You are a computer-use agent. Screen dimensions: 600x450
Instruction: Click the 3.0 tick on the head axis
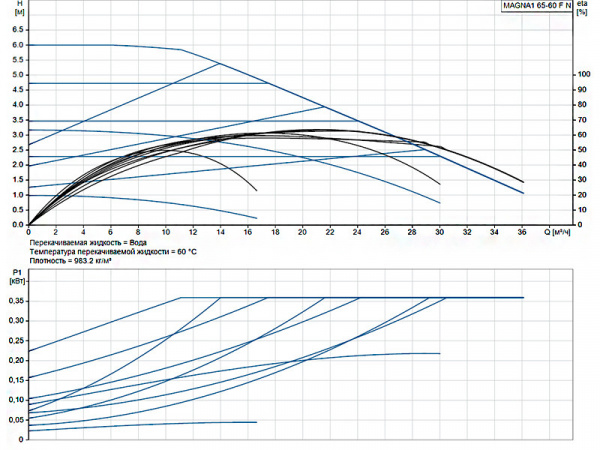[x=16, y=135]
